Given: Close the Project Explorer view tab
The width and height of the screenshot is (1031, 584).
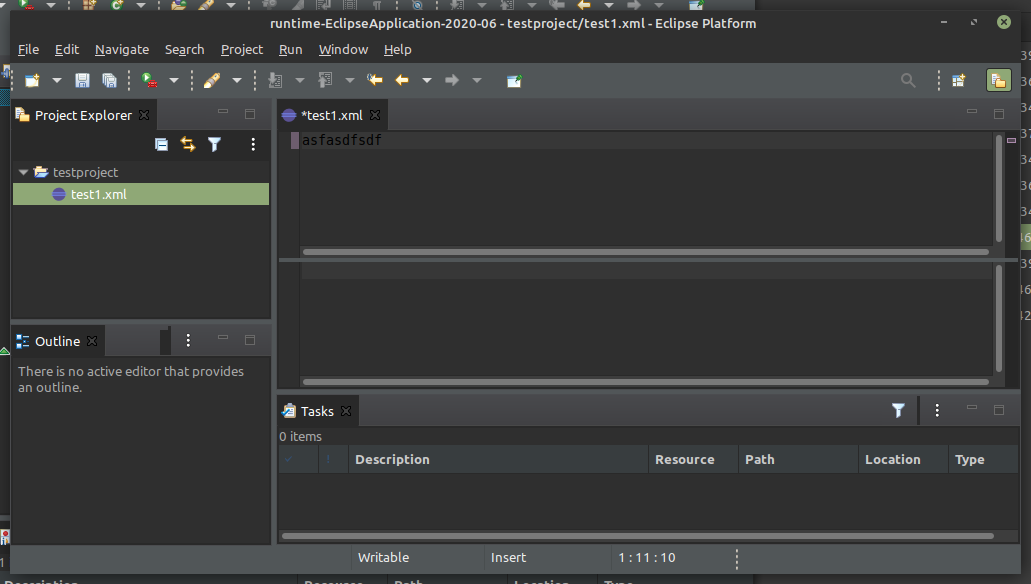Looking at the screenshot, I should [x=144, y=115].
